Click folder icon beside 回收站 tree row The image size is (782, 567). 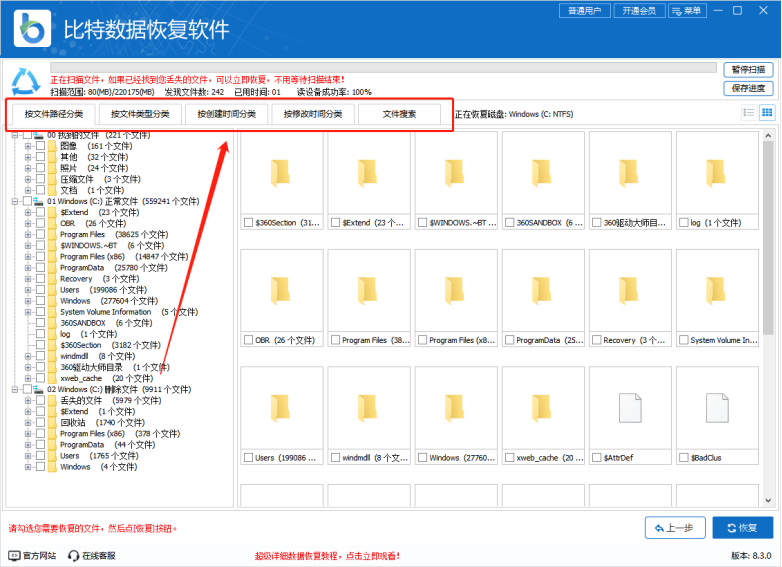(x=52, y=422)
